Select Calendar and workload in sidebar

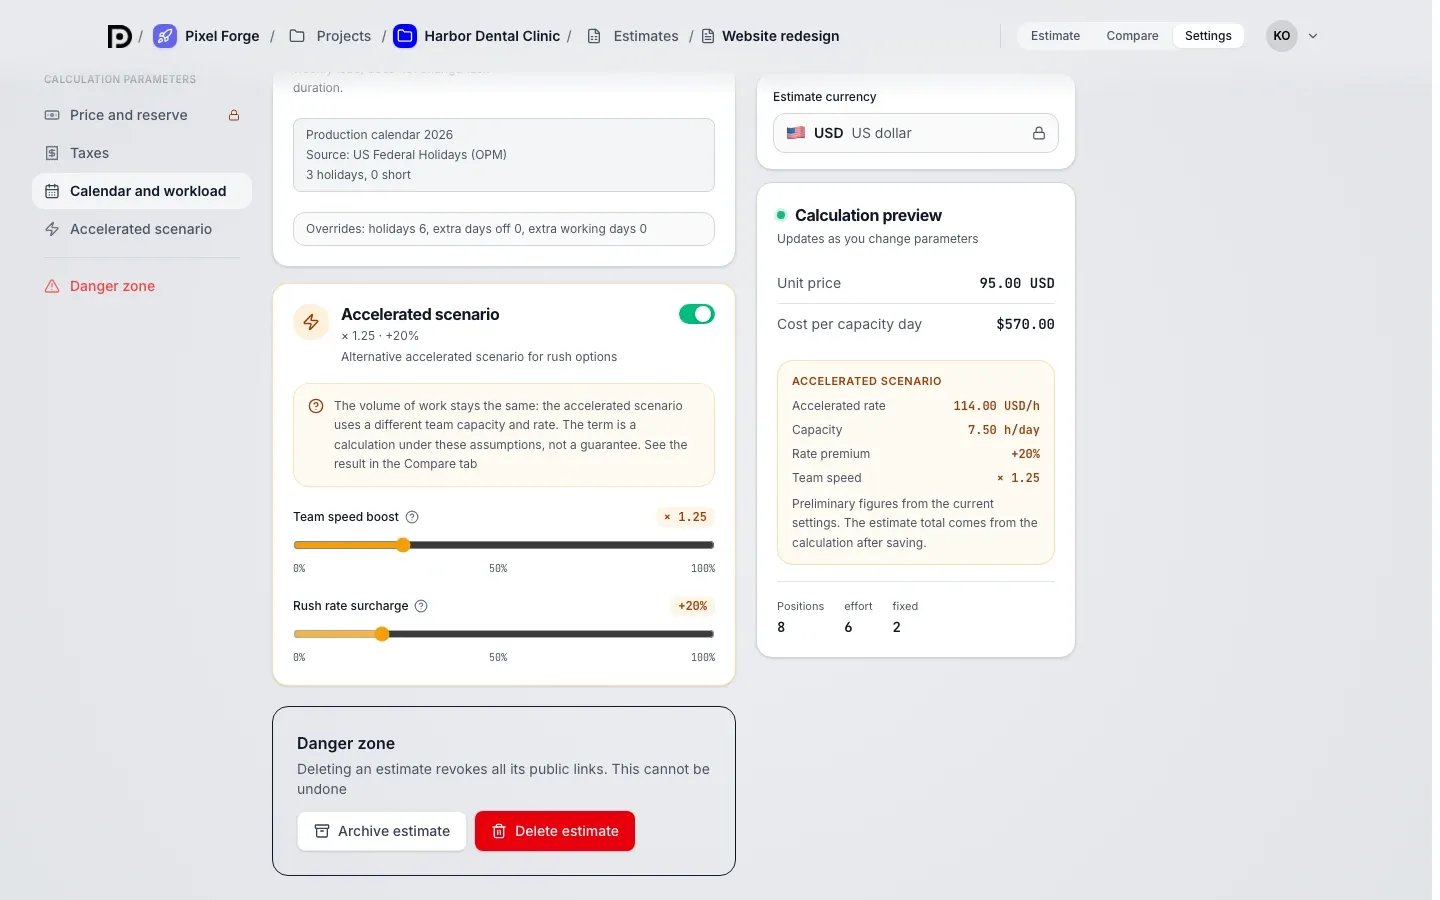(142, 191)
